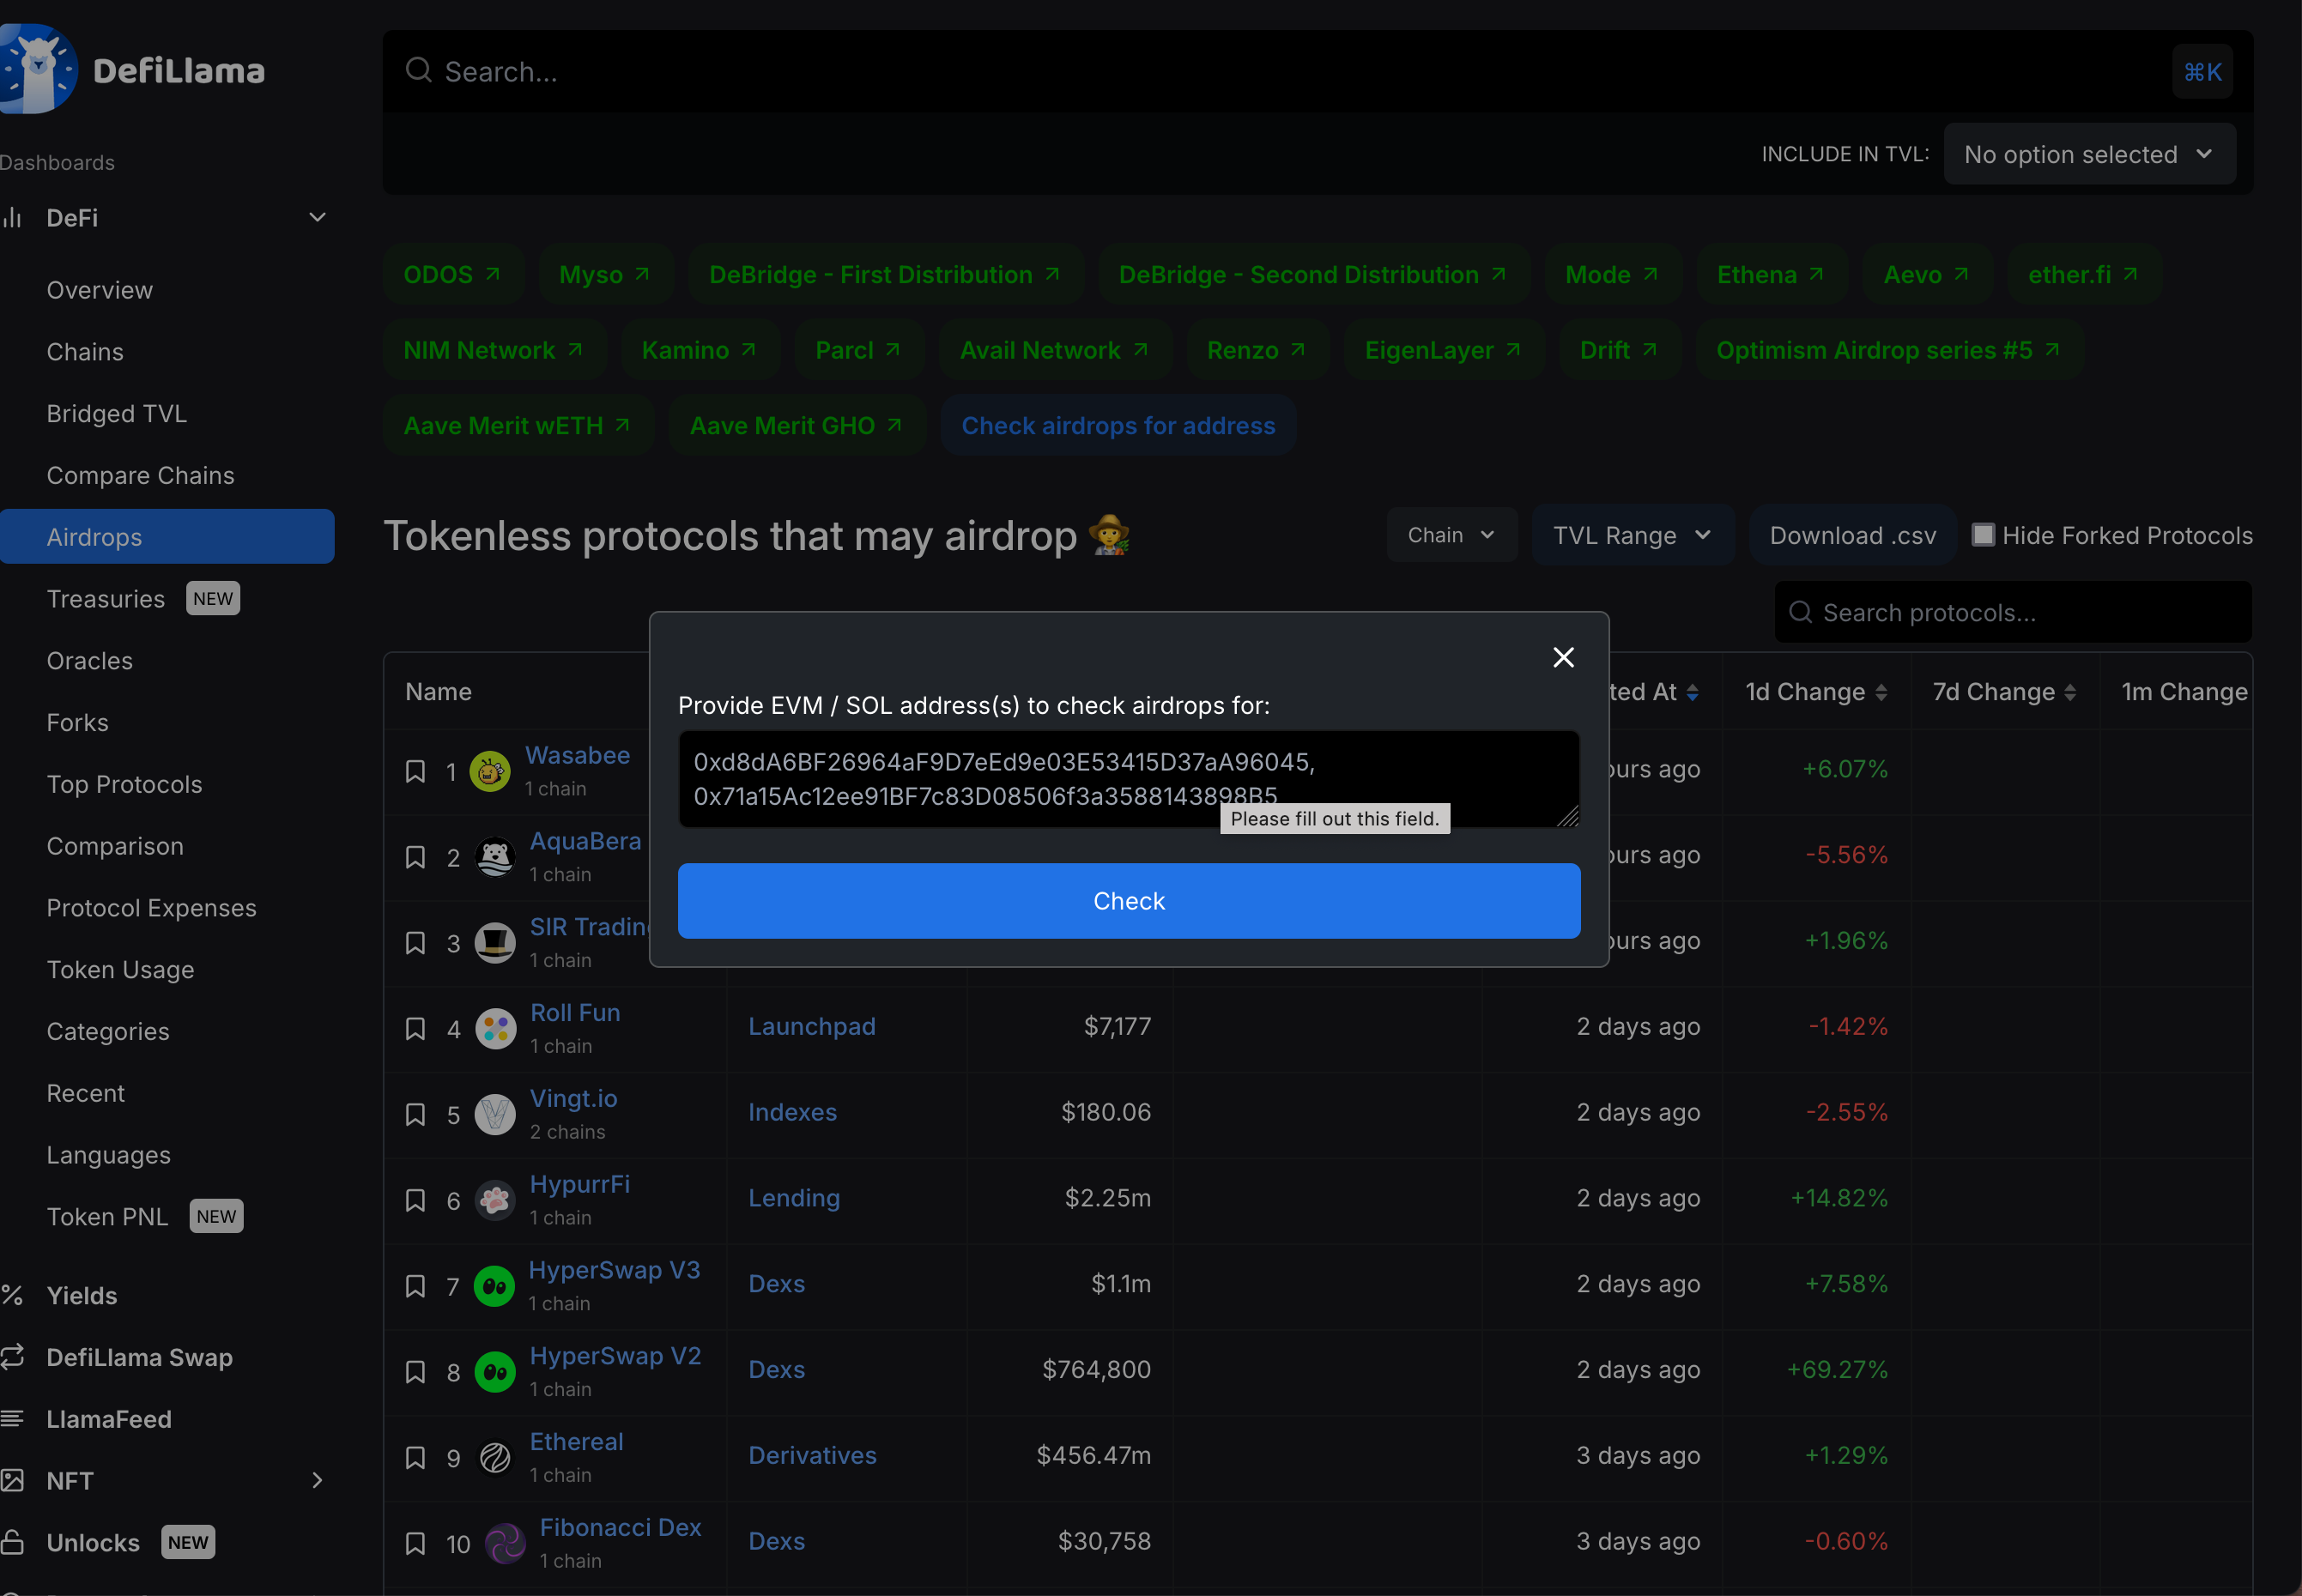Bookmark the HyperSwap V3 row
This screenshot has width=2302, height=1596.
point(415,1286)
